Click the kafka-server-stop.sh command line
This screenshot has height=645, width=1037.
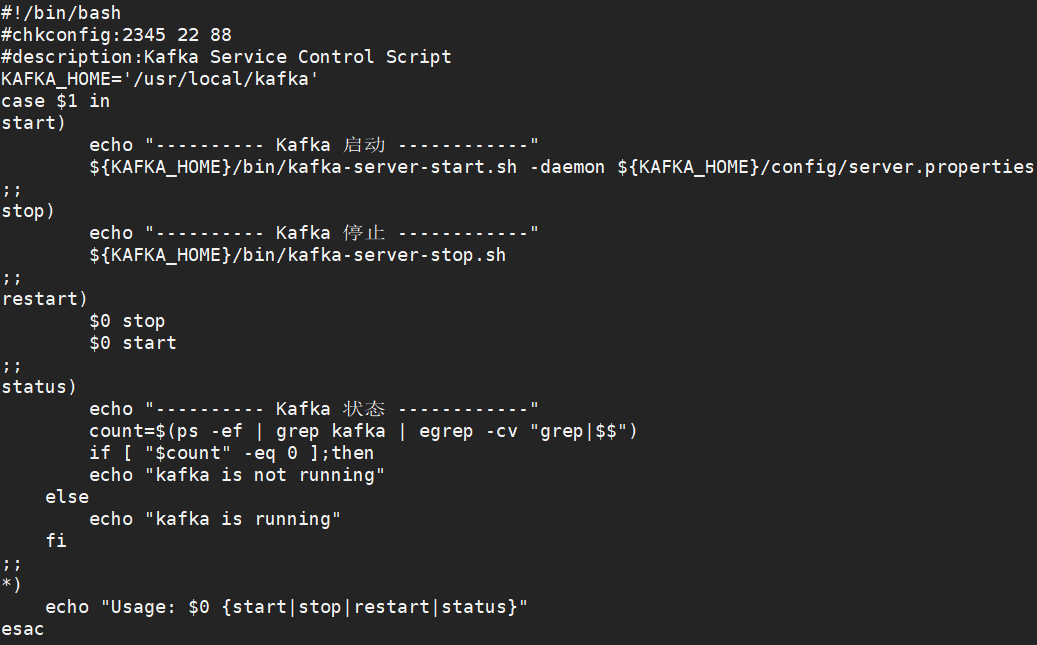click(297, 255)
